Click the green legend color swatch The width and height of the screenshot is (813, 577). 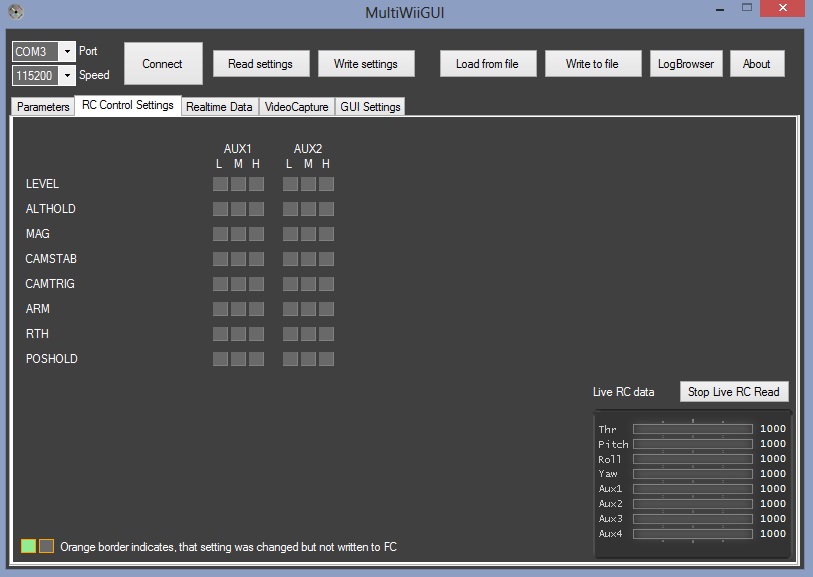[x=29, y=546]
